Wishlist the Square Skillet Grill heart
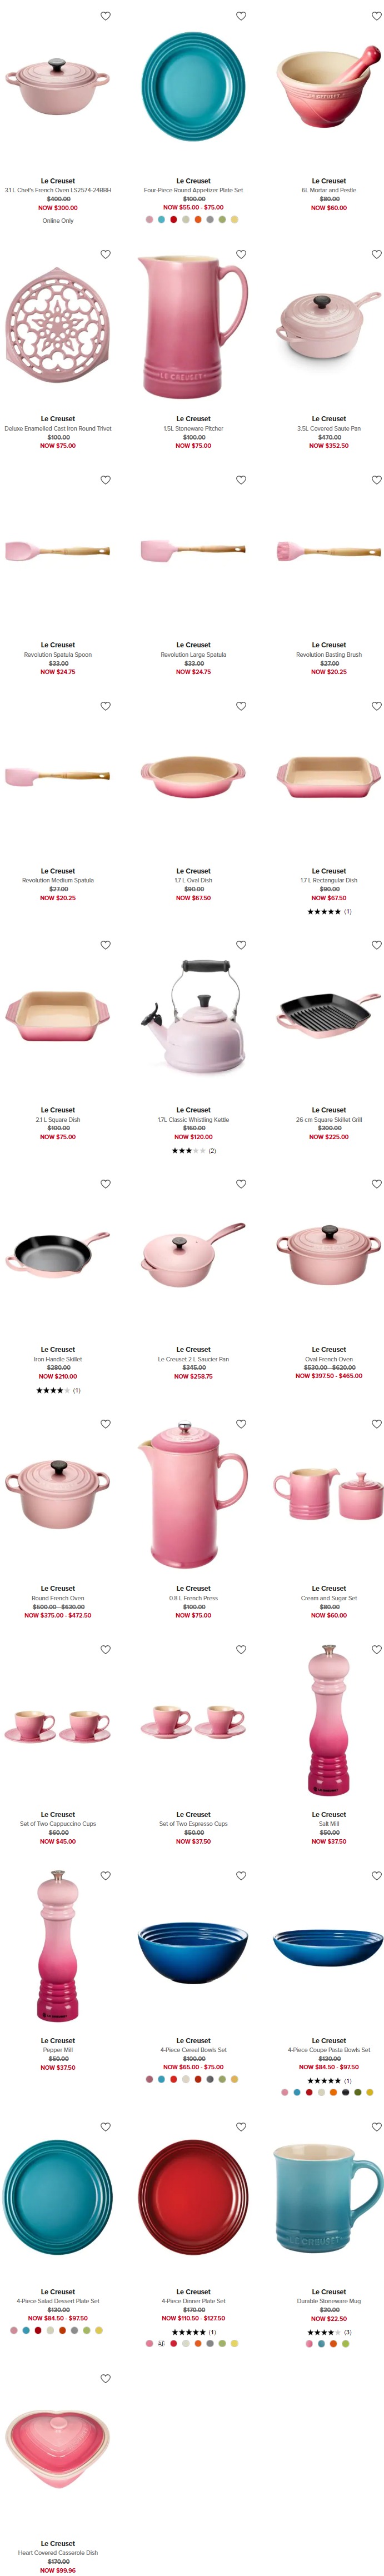 click(x=376, y=945)
